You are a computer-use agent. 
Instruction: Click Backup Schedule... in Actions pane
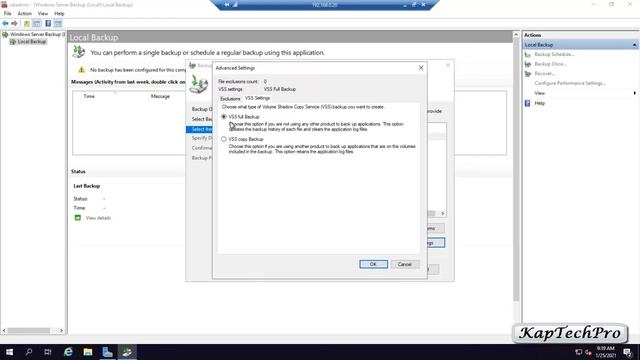pyautogui.click(x=554, y=54)
